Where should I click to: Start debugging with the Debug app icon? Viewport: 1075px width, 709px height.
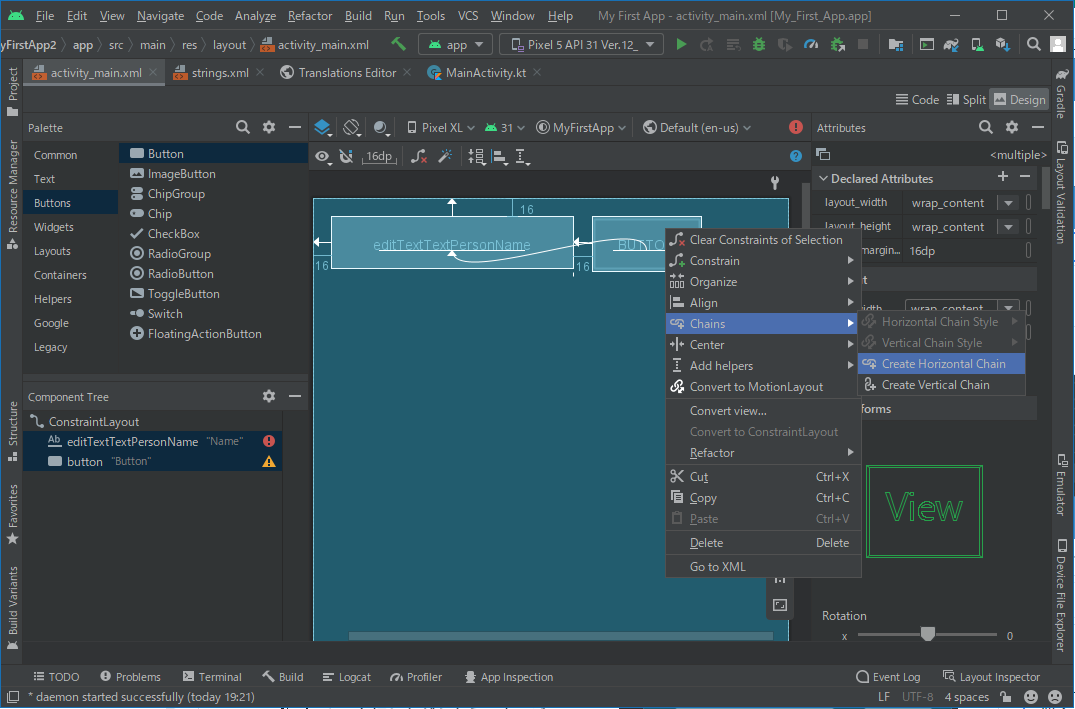click(x=759, y=44)
